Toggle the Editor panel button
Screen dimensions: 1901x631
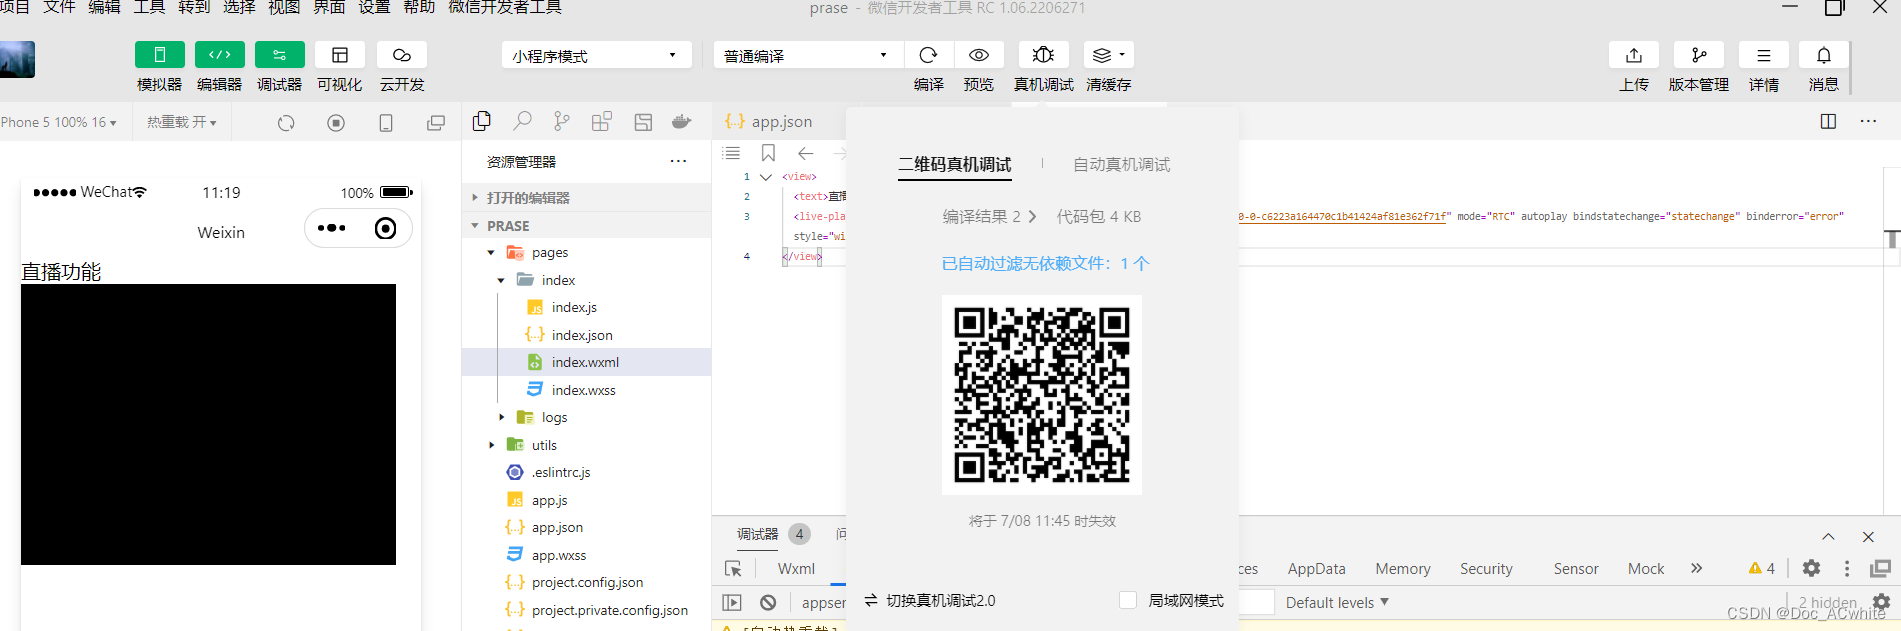(x=220, y=55)
